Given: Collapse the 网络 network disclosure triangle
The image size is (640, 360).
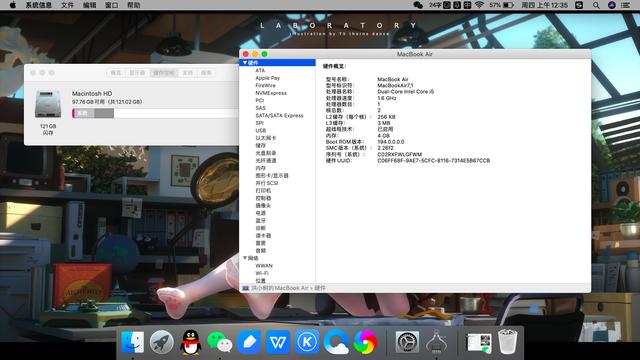Looking at the screenshot, I should (x=245, y=258).
